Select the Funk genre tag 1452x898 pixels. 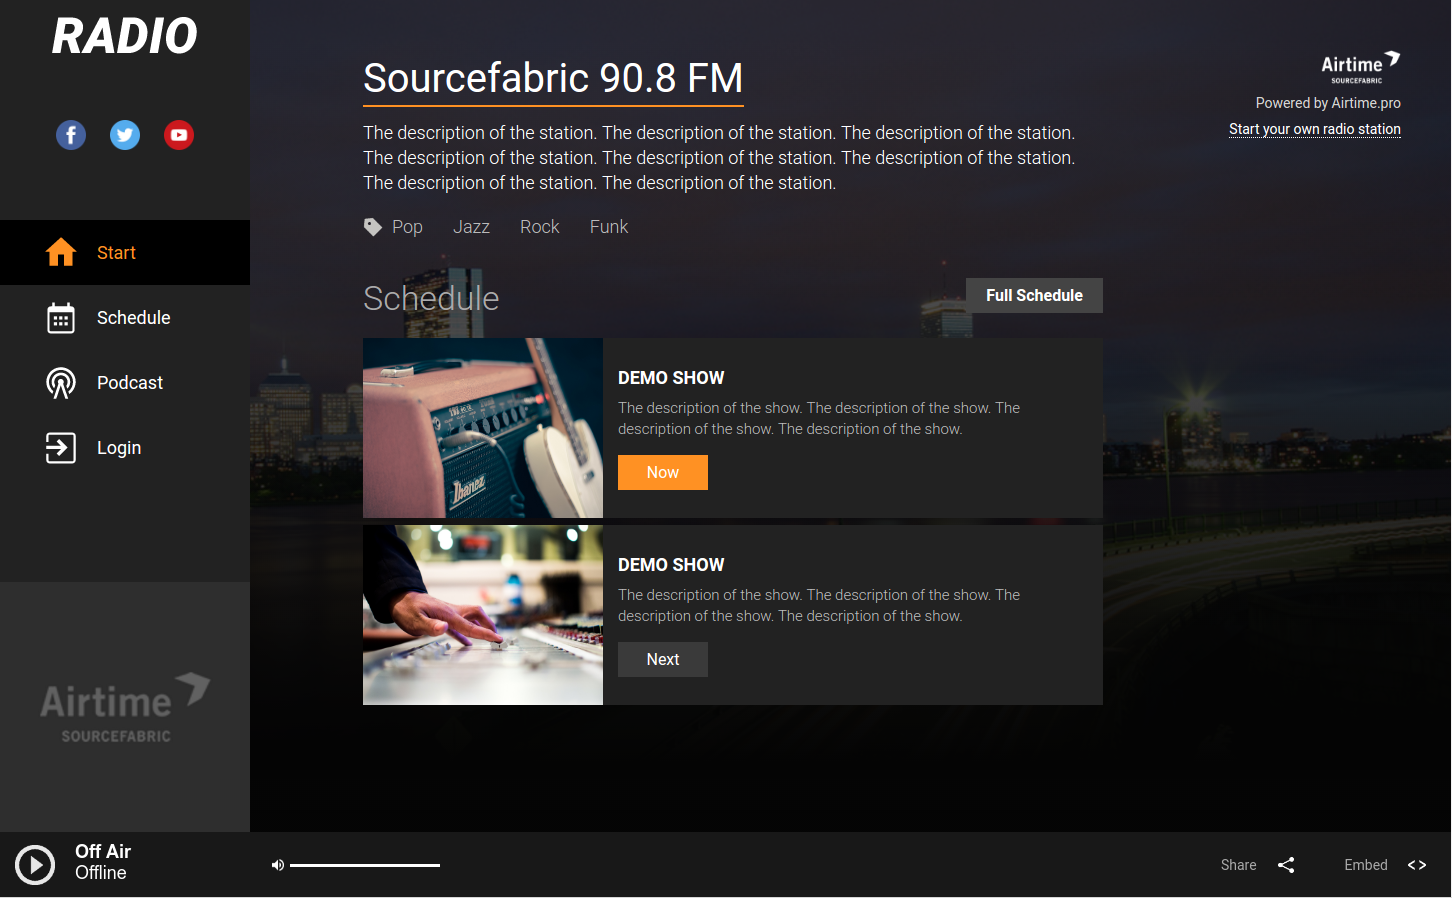click(609, 227)
